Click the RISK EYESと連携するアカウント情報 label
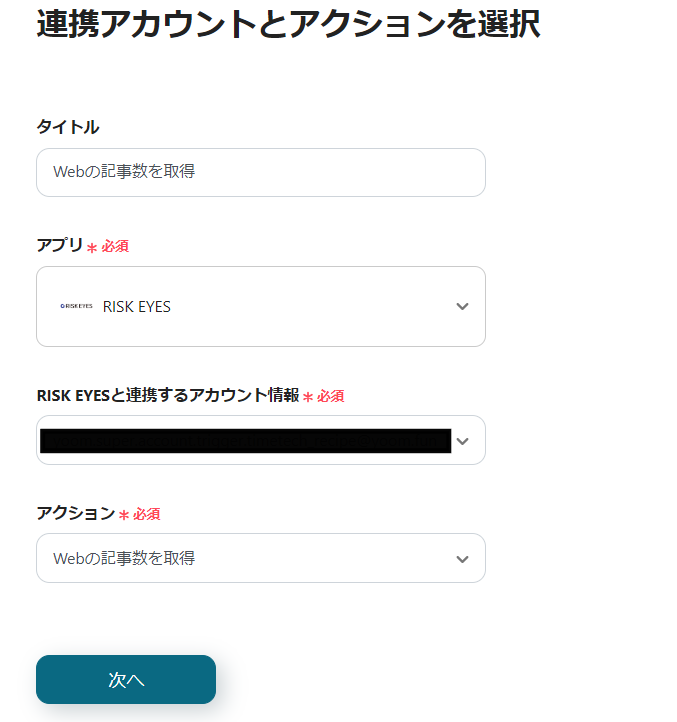Screen dimensions: 677x722 [x=167, y=395]
